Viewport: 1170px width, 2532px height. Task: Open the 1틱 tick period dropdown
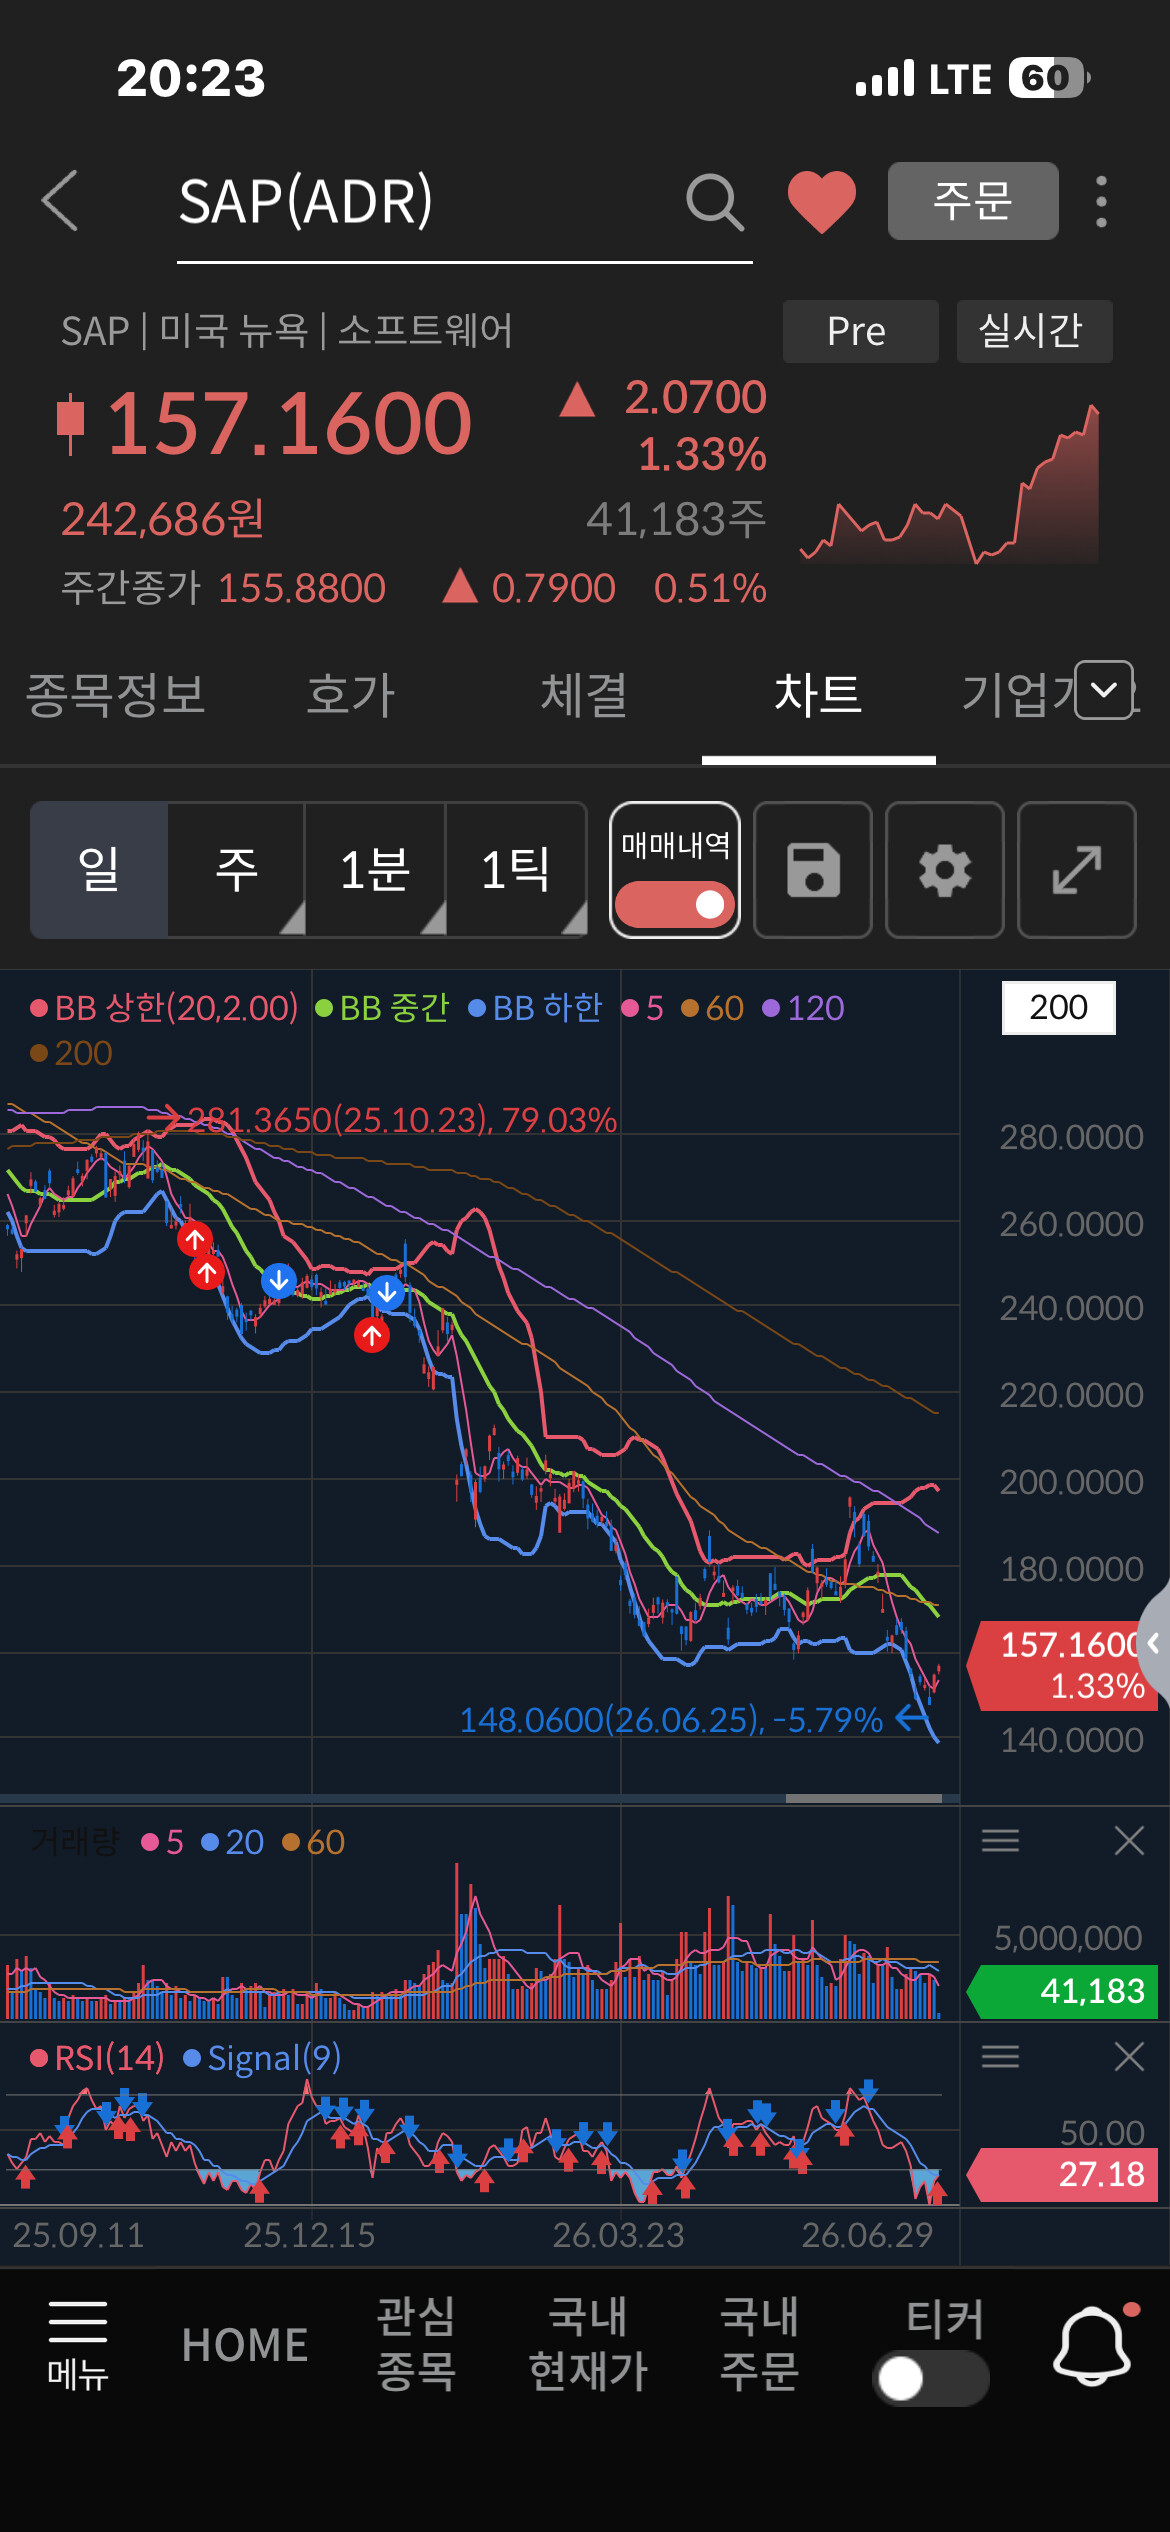(x=516, y=869)
